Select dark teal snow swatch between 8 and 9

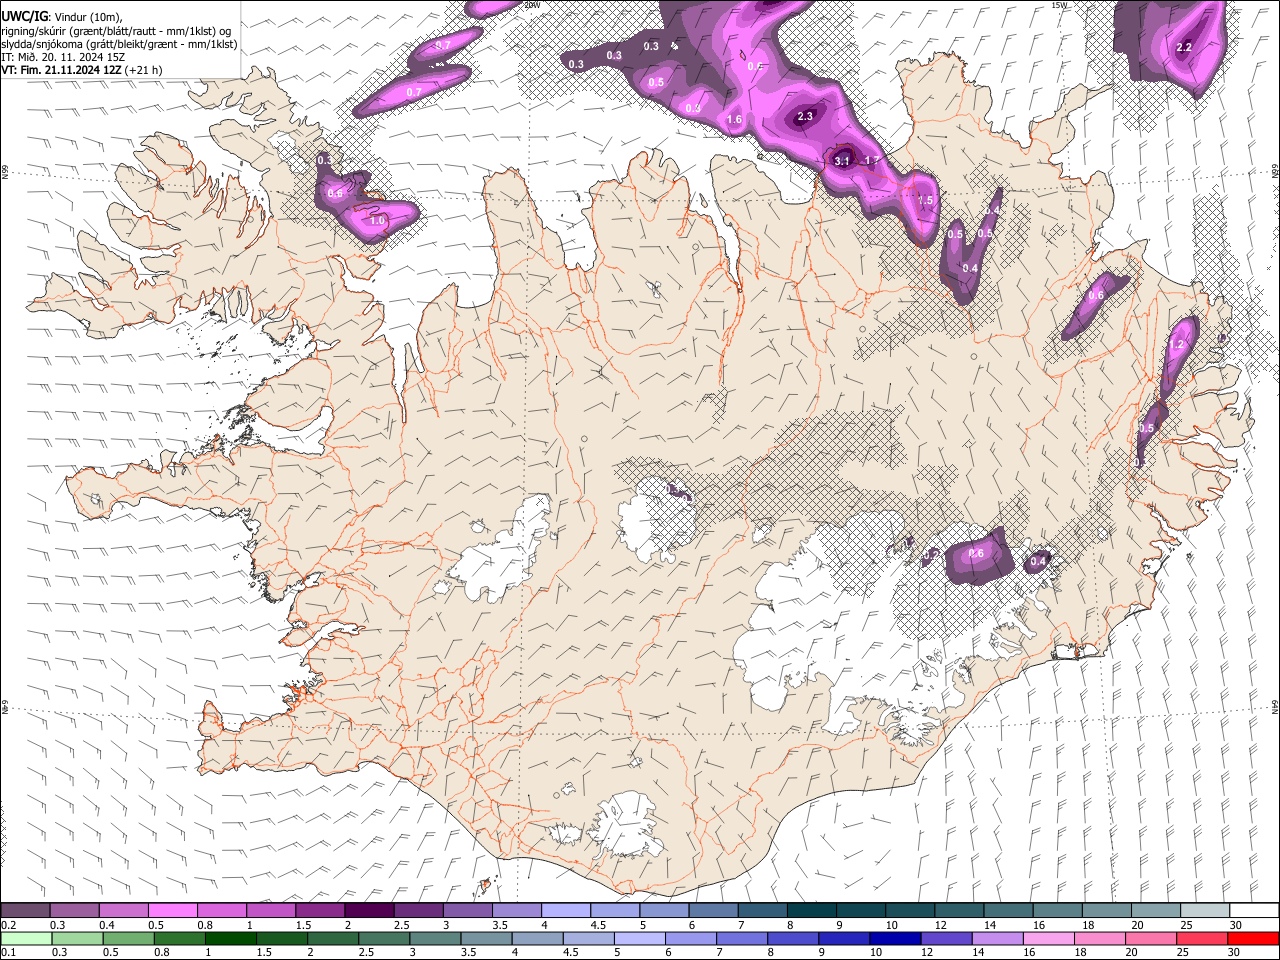(x=812, y=910)
